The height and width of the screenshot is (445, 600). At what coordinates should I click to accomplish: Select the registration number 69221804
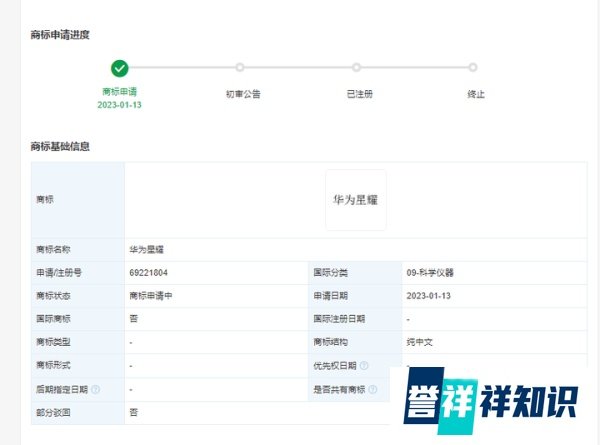coord(148,273)
